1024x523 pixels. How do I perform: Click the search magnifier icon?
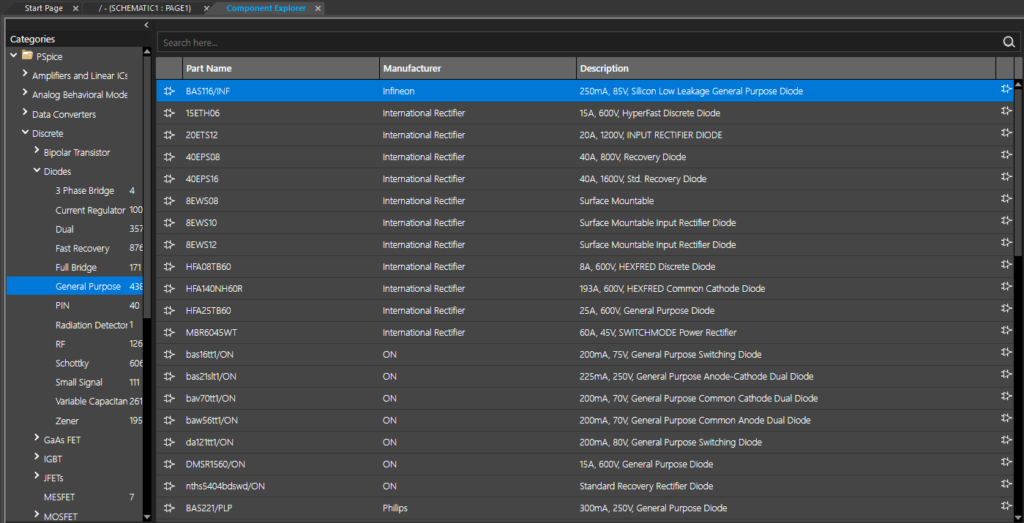pos(1008,42)
